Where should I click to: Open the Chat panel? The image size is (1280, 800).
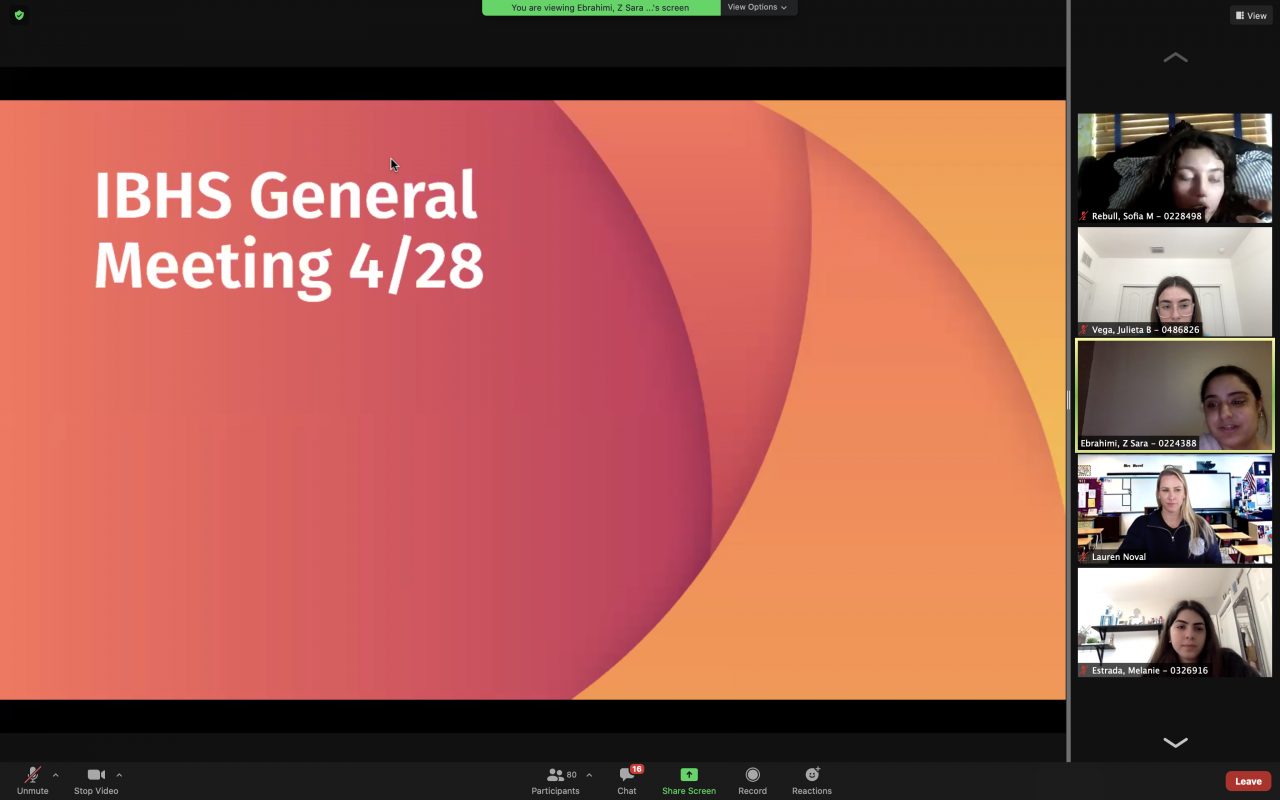pos(627,781)
